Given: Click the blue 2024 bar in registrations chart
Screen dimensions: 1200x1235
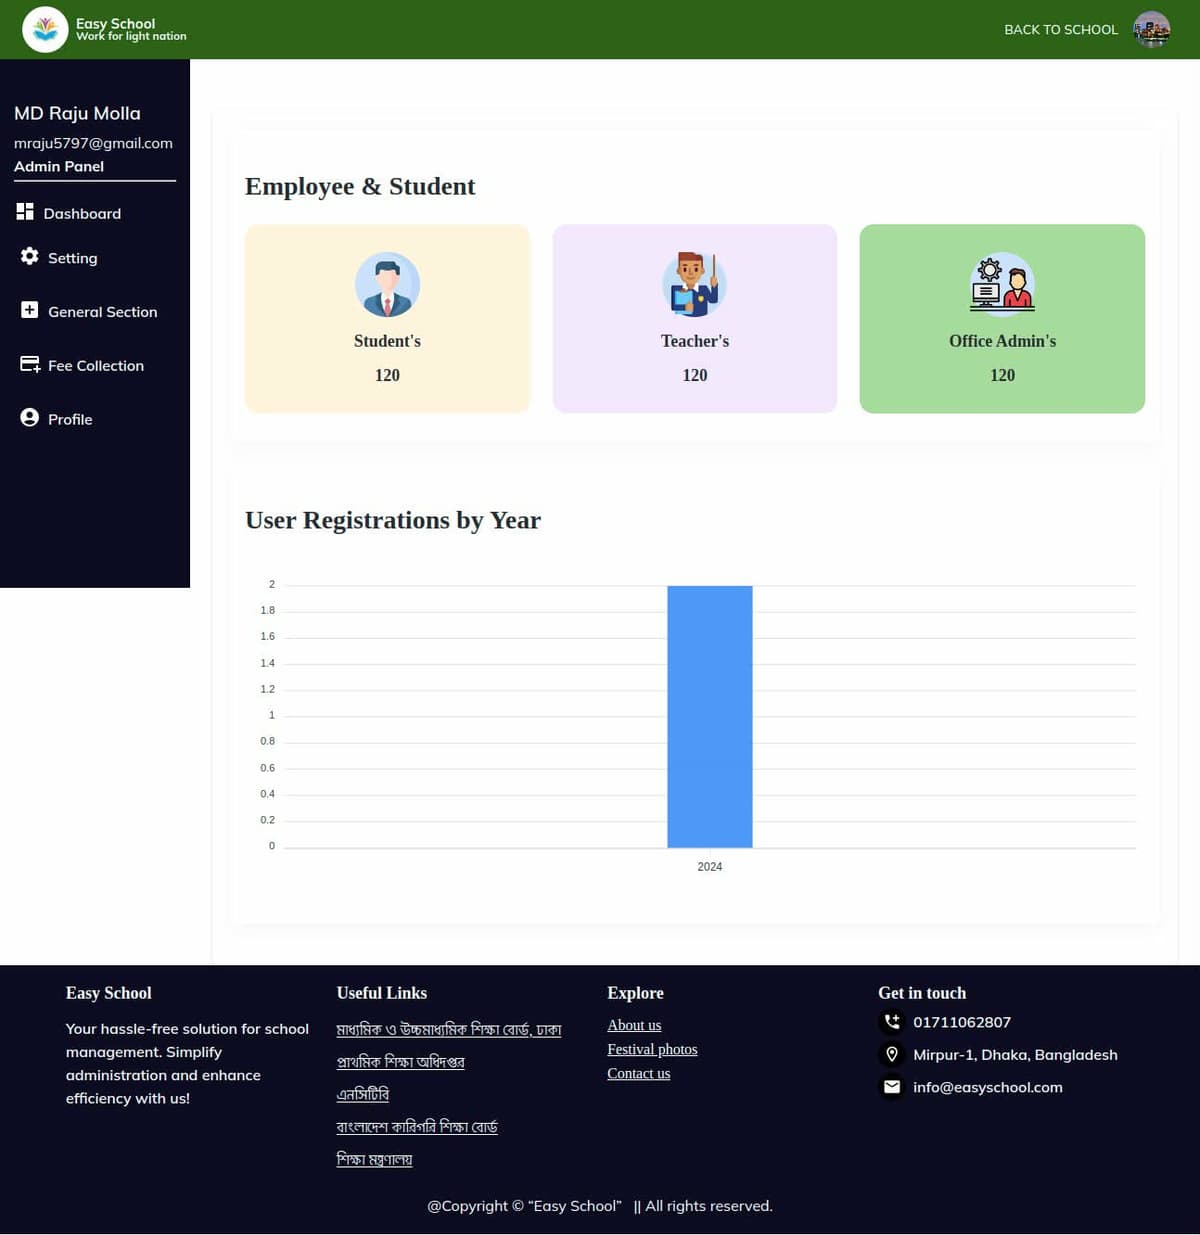Looking at the screenshot, I should (709, 715).
